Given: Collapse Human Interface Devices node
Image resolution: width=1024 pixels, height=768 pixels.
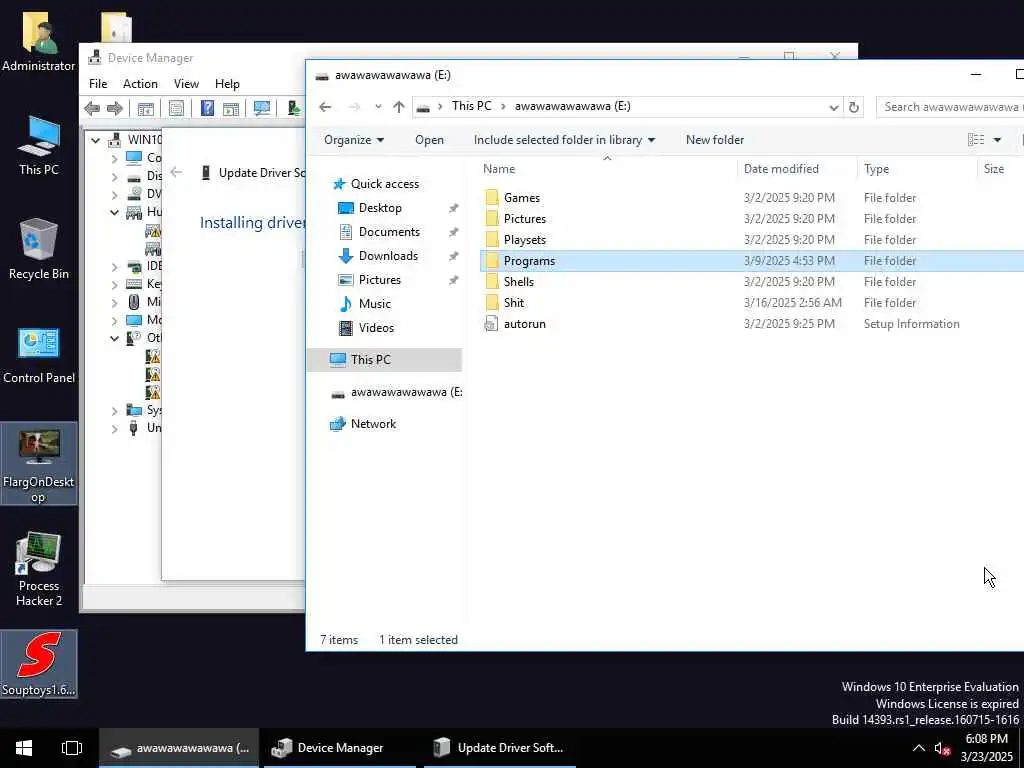Looking at the screenshot, I should pyautogui.click(x=114, y=212).
